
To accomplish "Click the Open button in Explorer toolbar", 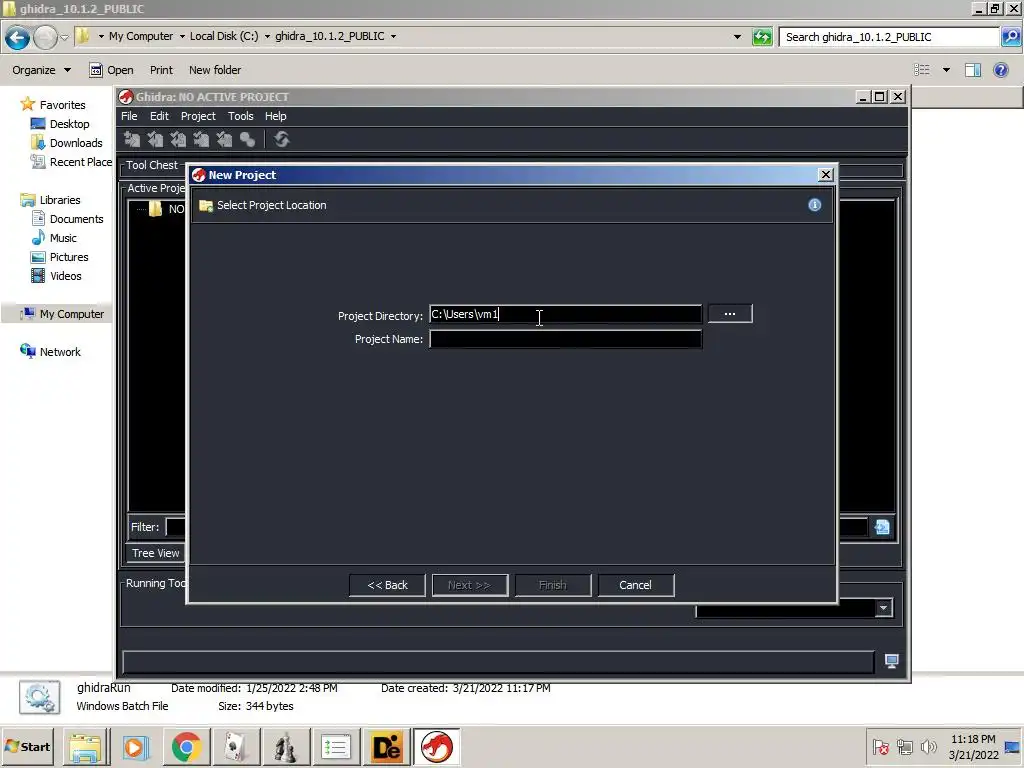I will (x=112, y=70).
